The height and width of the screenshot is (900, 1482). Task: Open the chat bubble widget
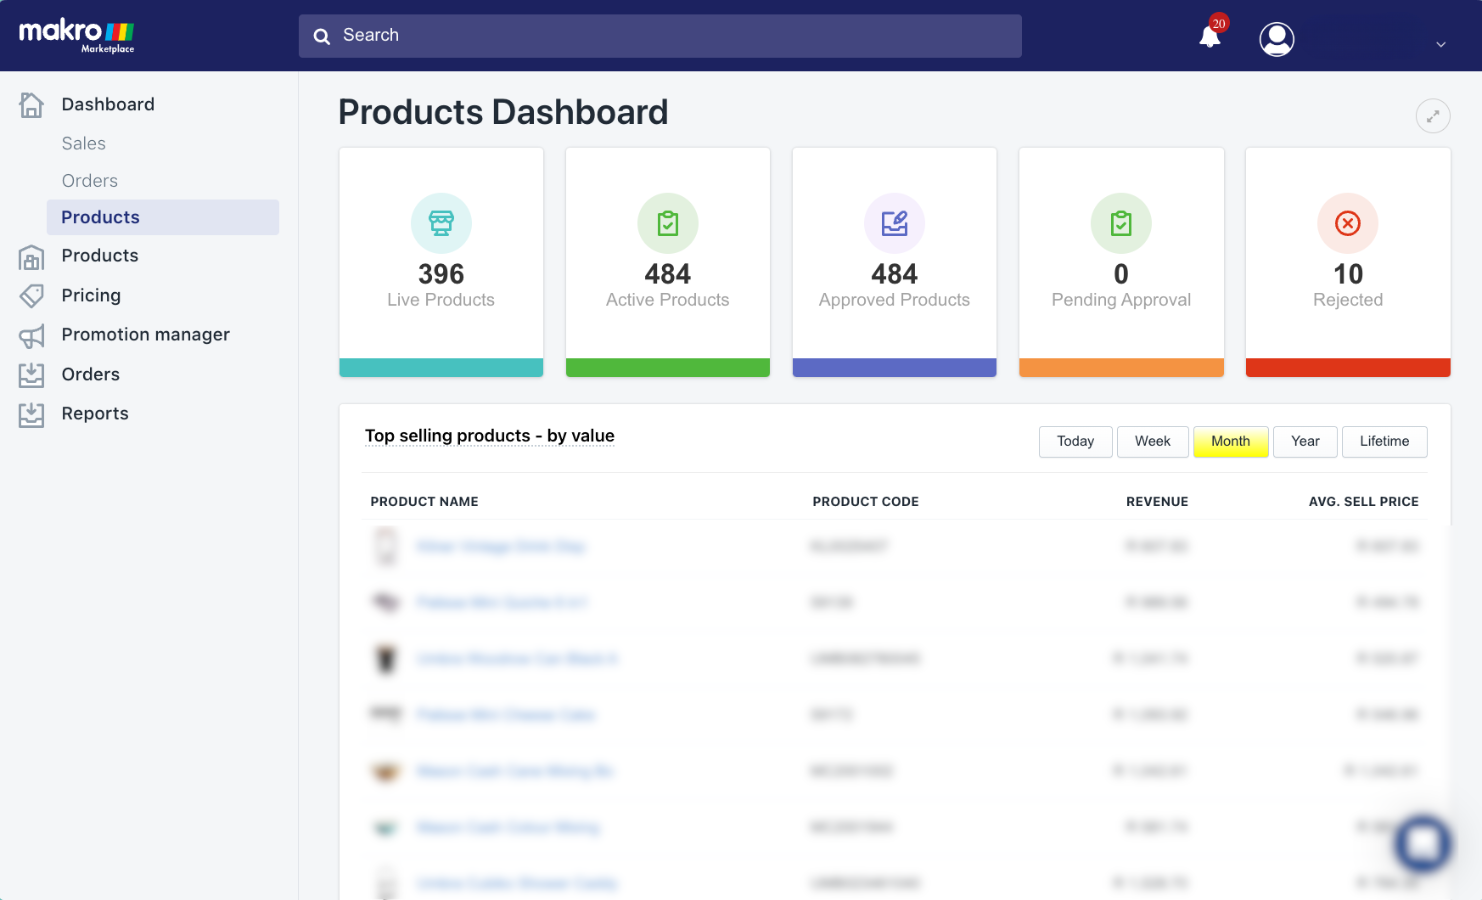coord(1423,844)
